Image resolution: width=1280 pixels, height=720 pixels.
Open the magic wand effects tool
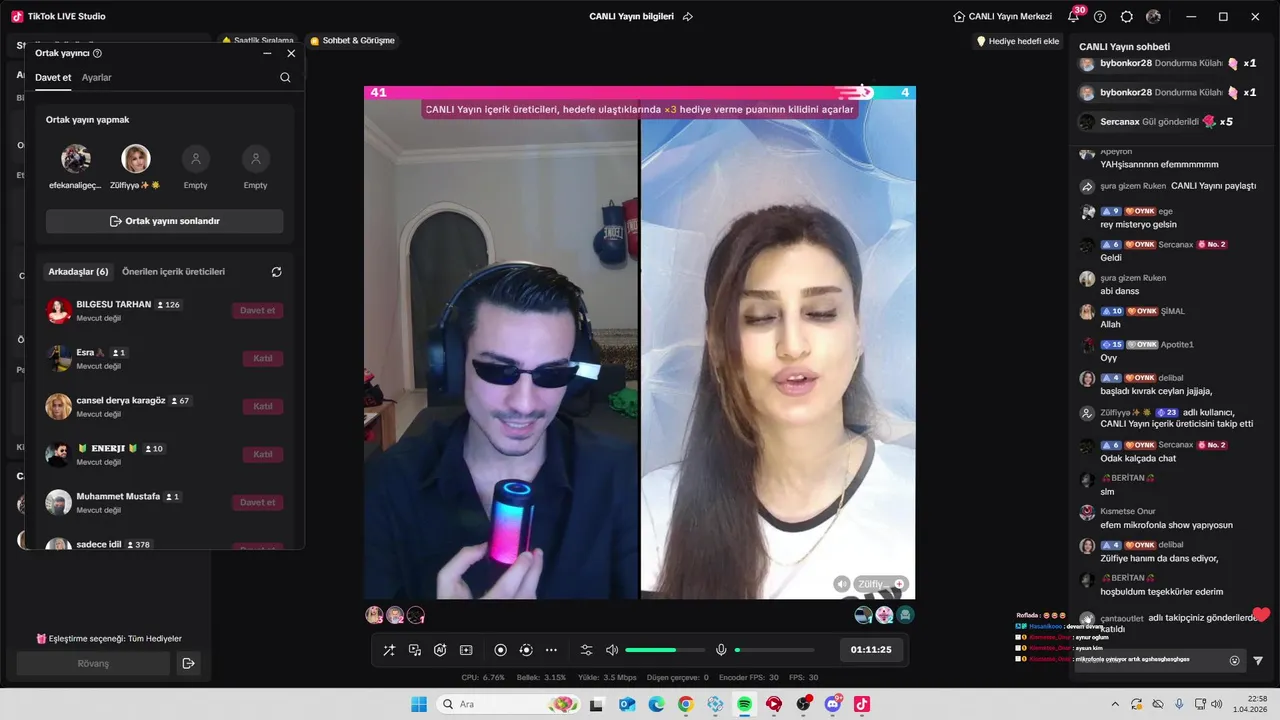pyautogui.click(x=389, y=650)
